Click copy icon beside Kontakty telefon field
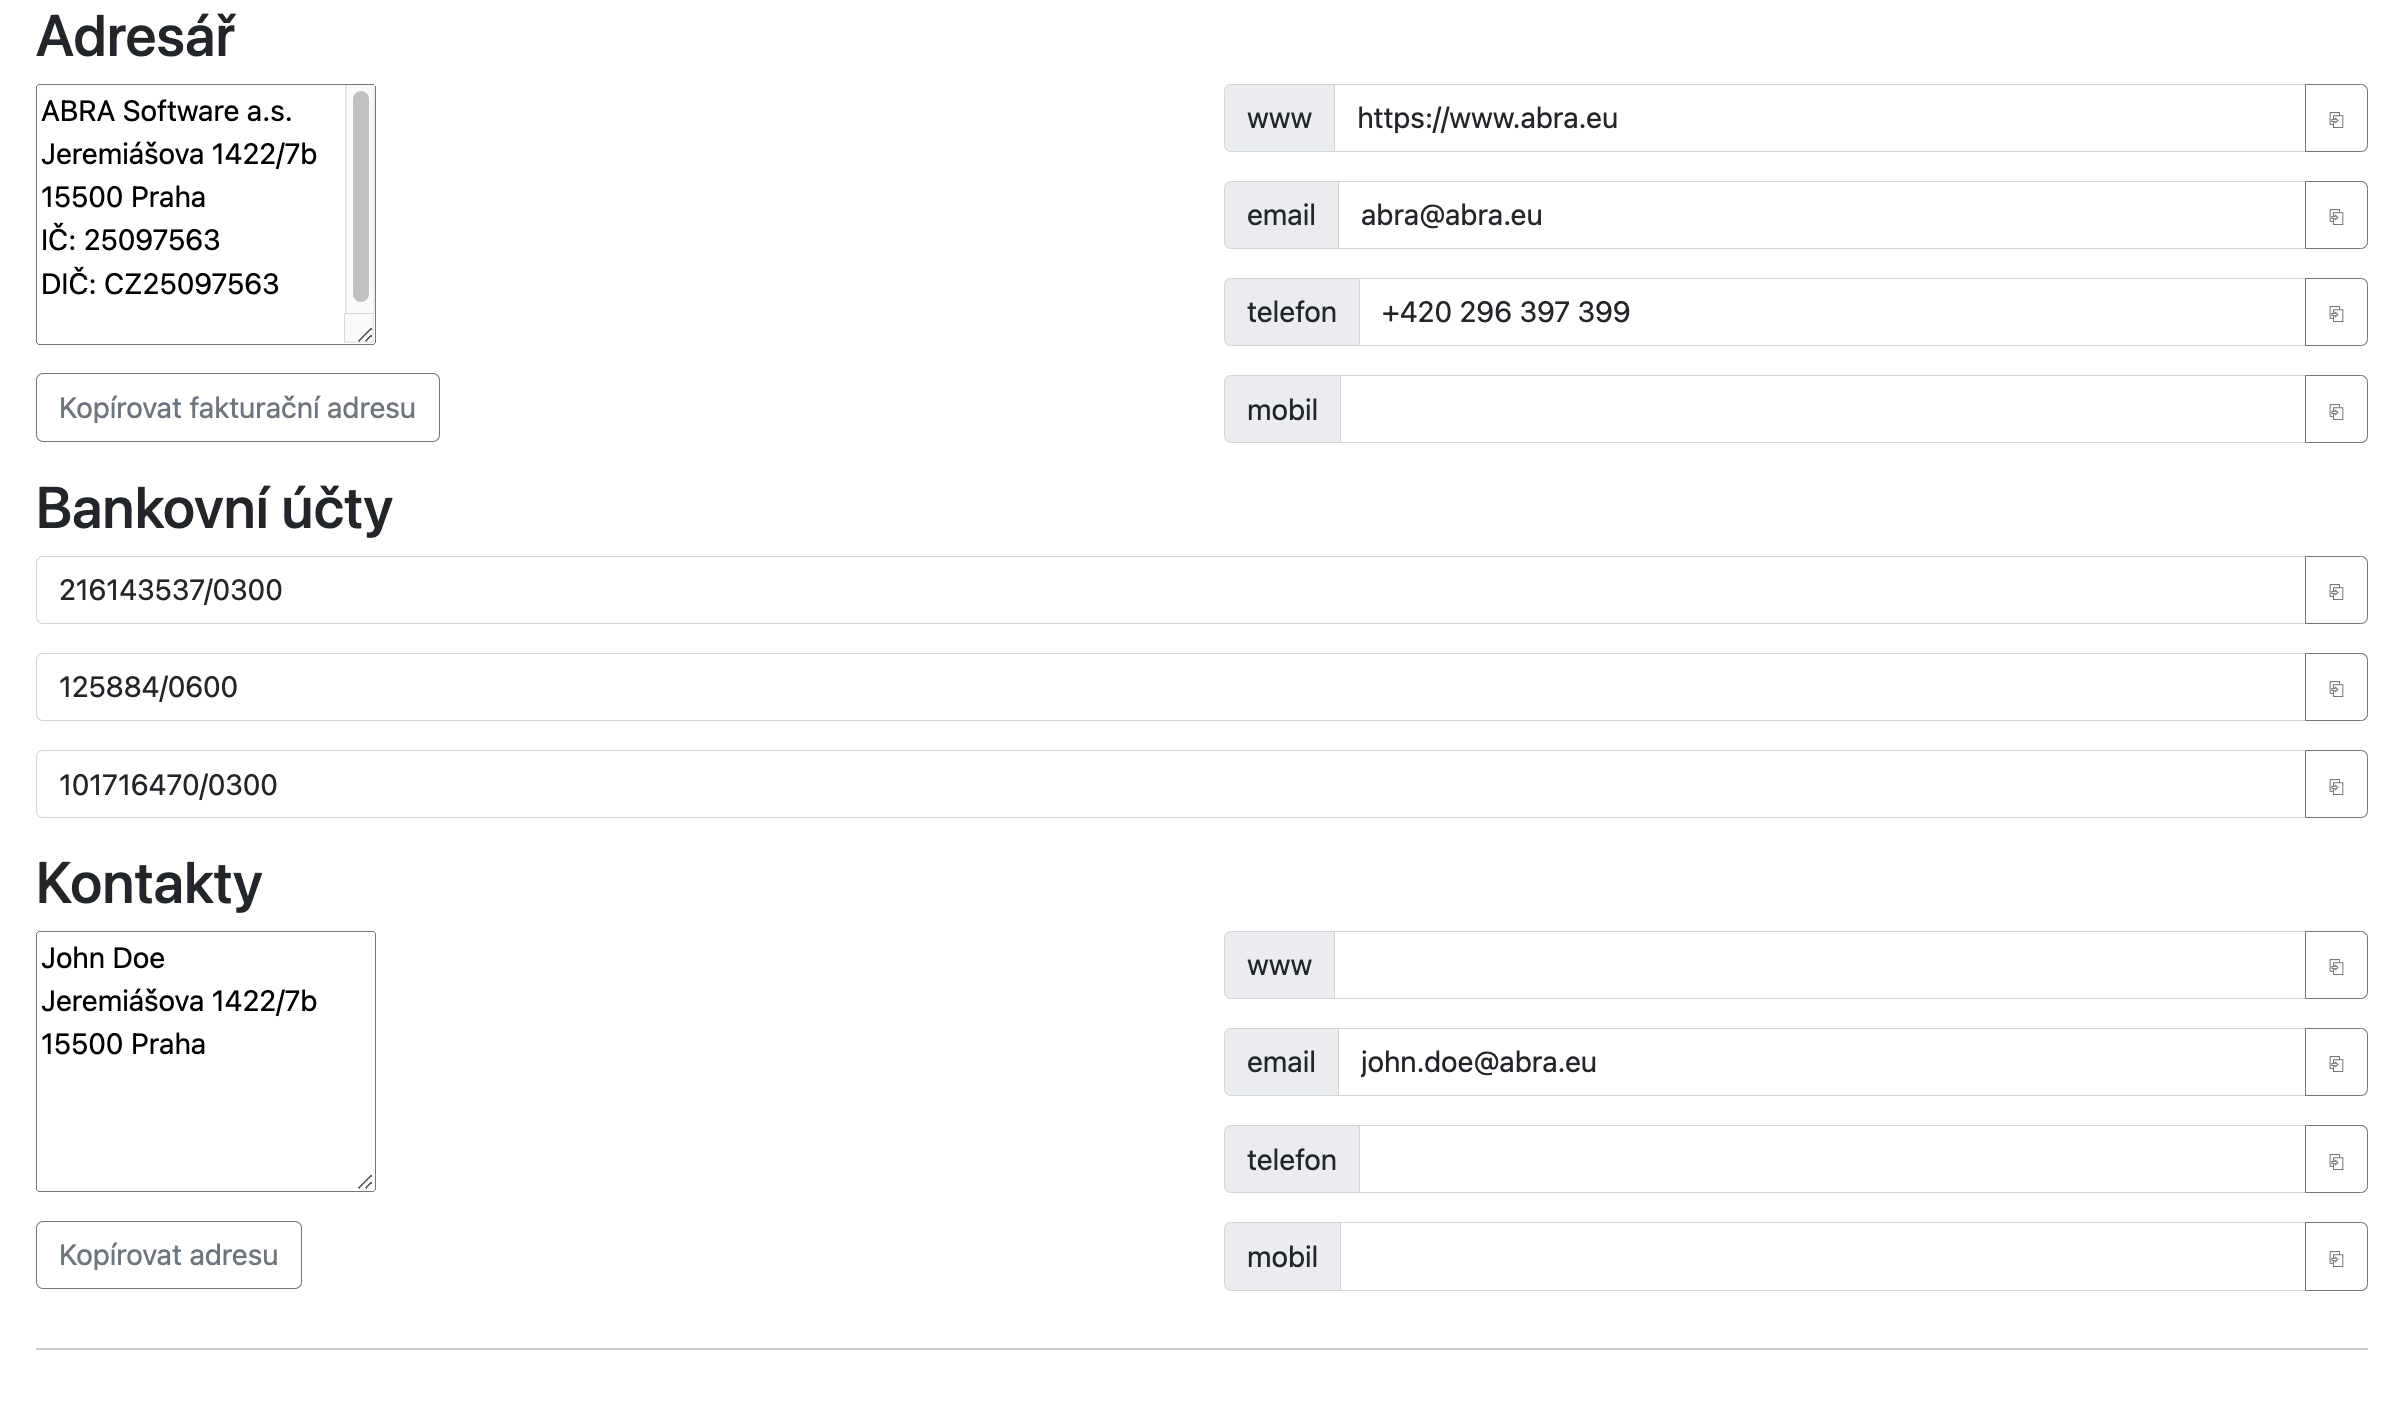The height and width of the screenshot is (1424, 2404). click(2335, 1160)
